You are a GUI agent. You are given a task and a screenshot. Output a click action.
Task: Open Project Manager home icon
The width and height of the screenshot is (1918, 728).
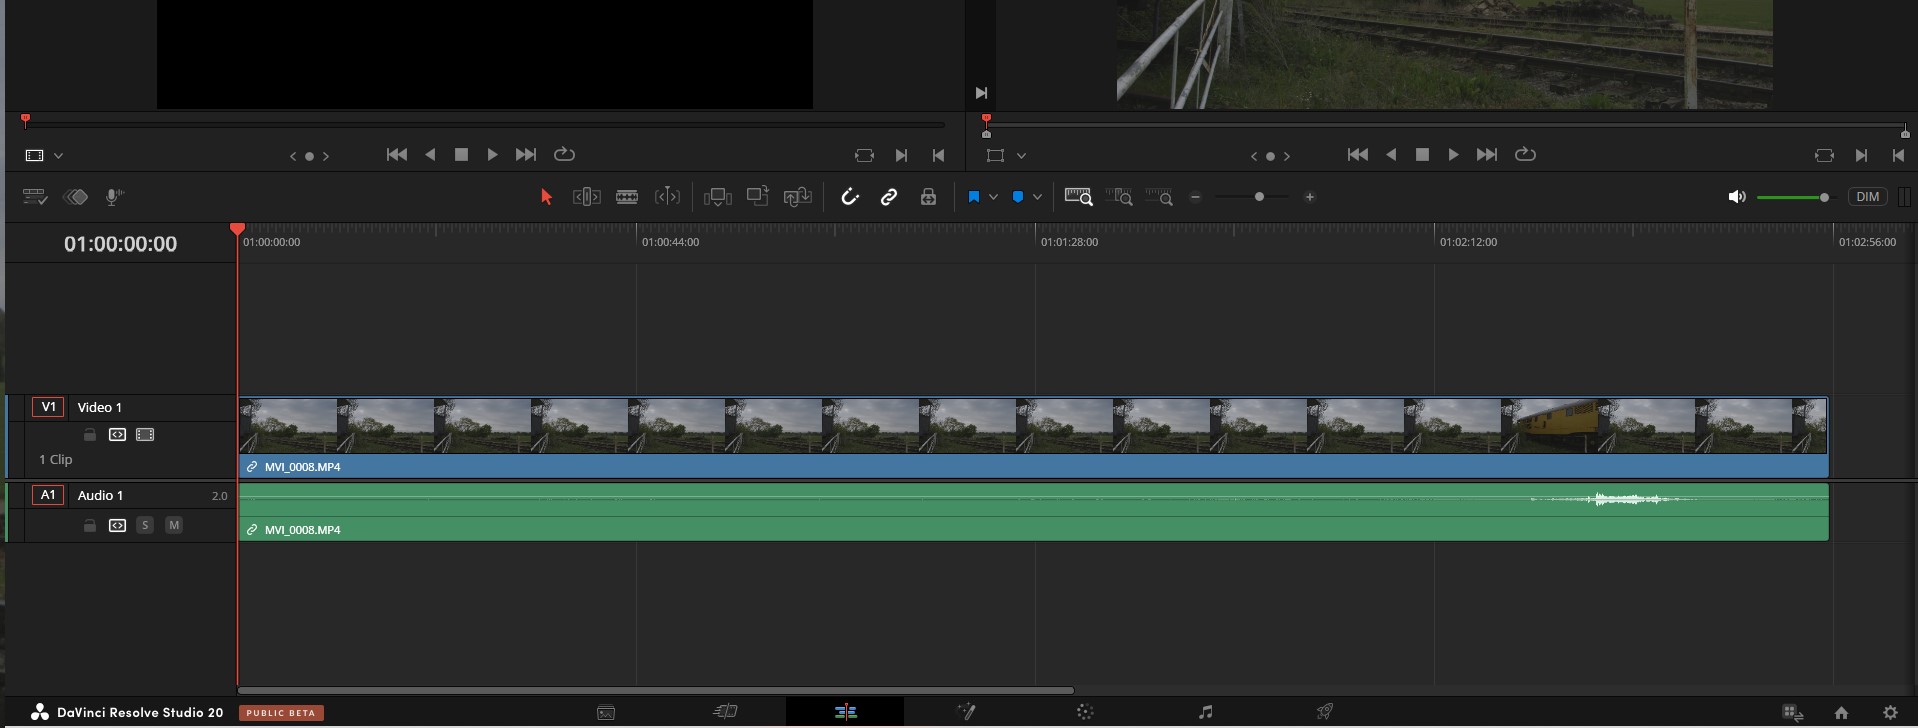(x=1841, y=713)
